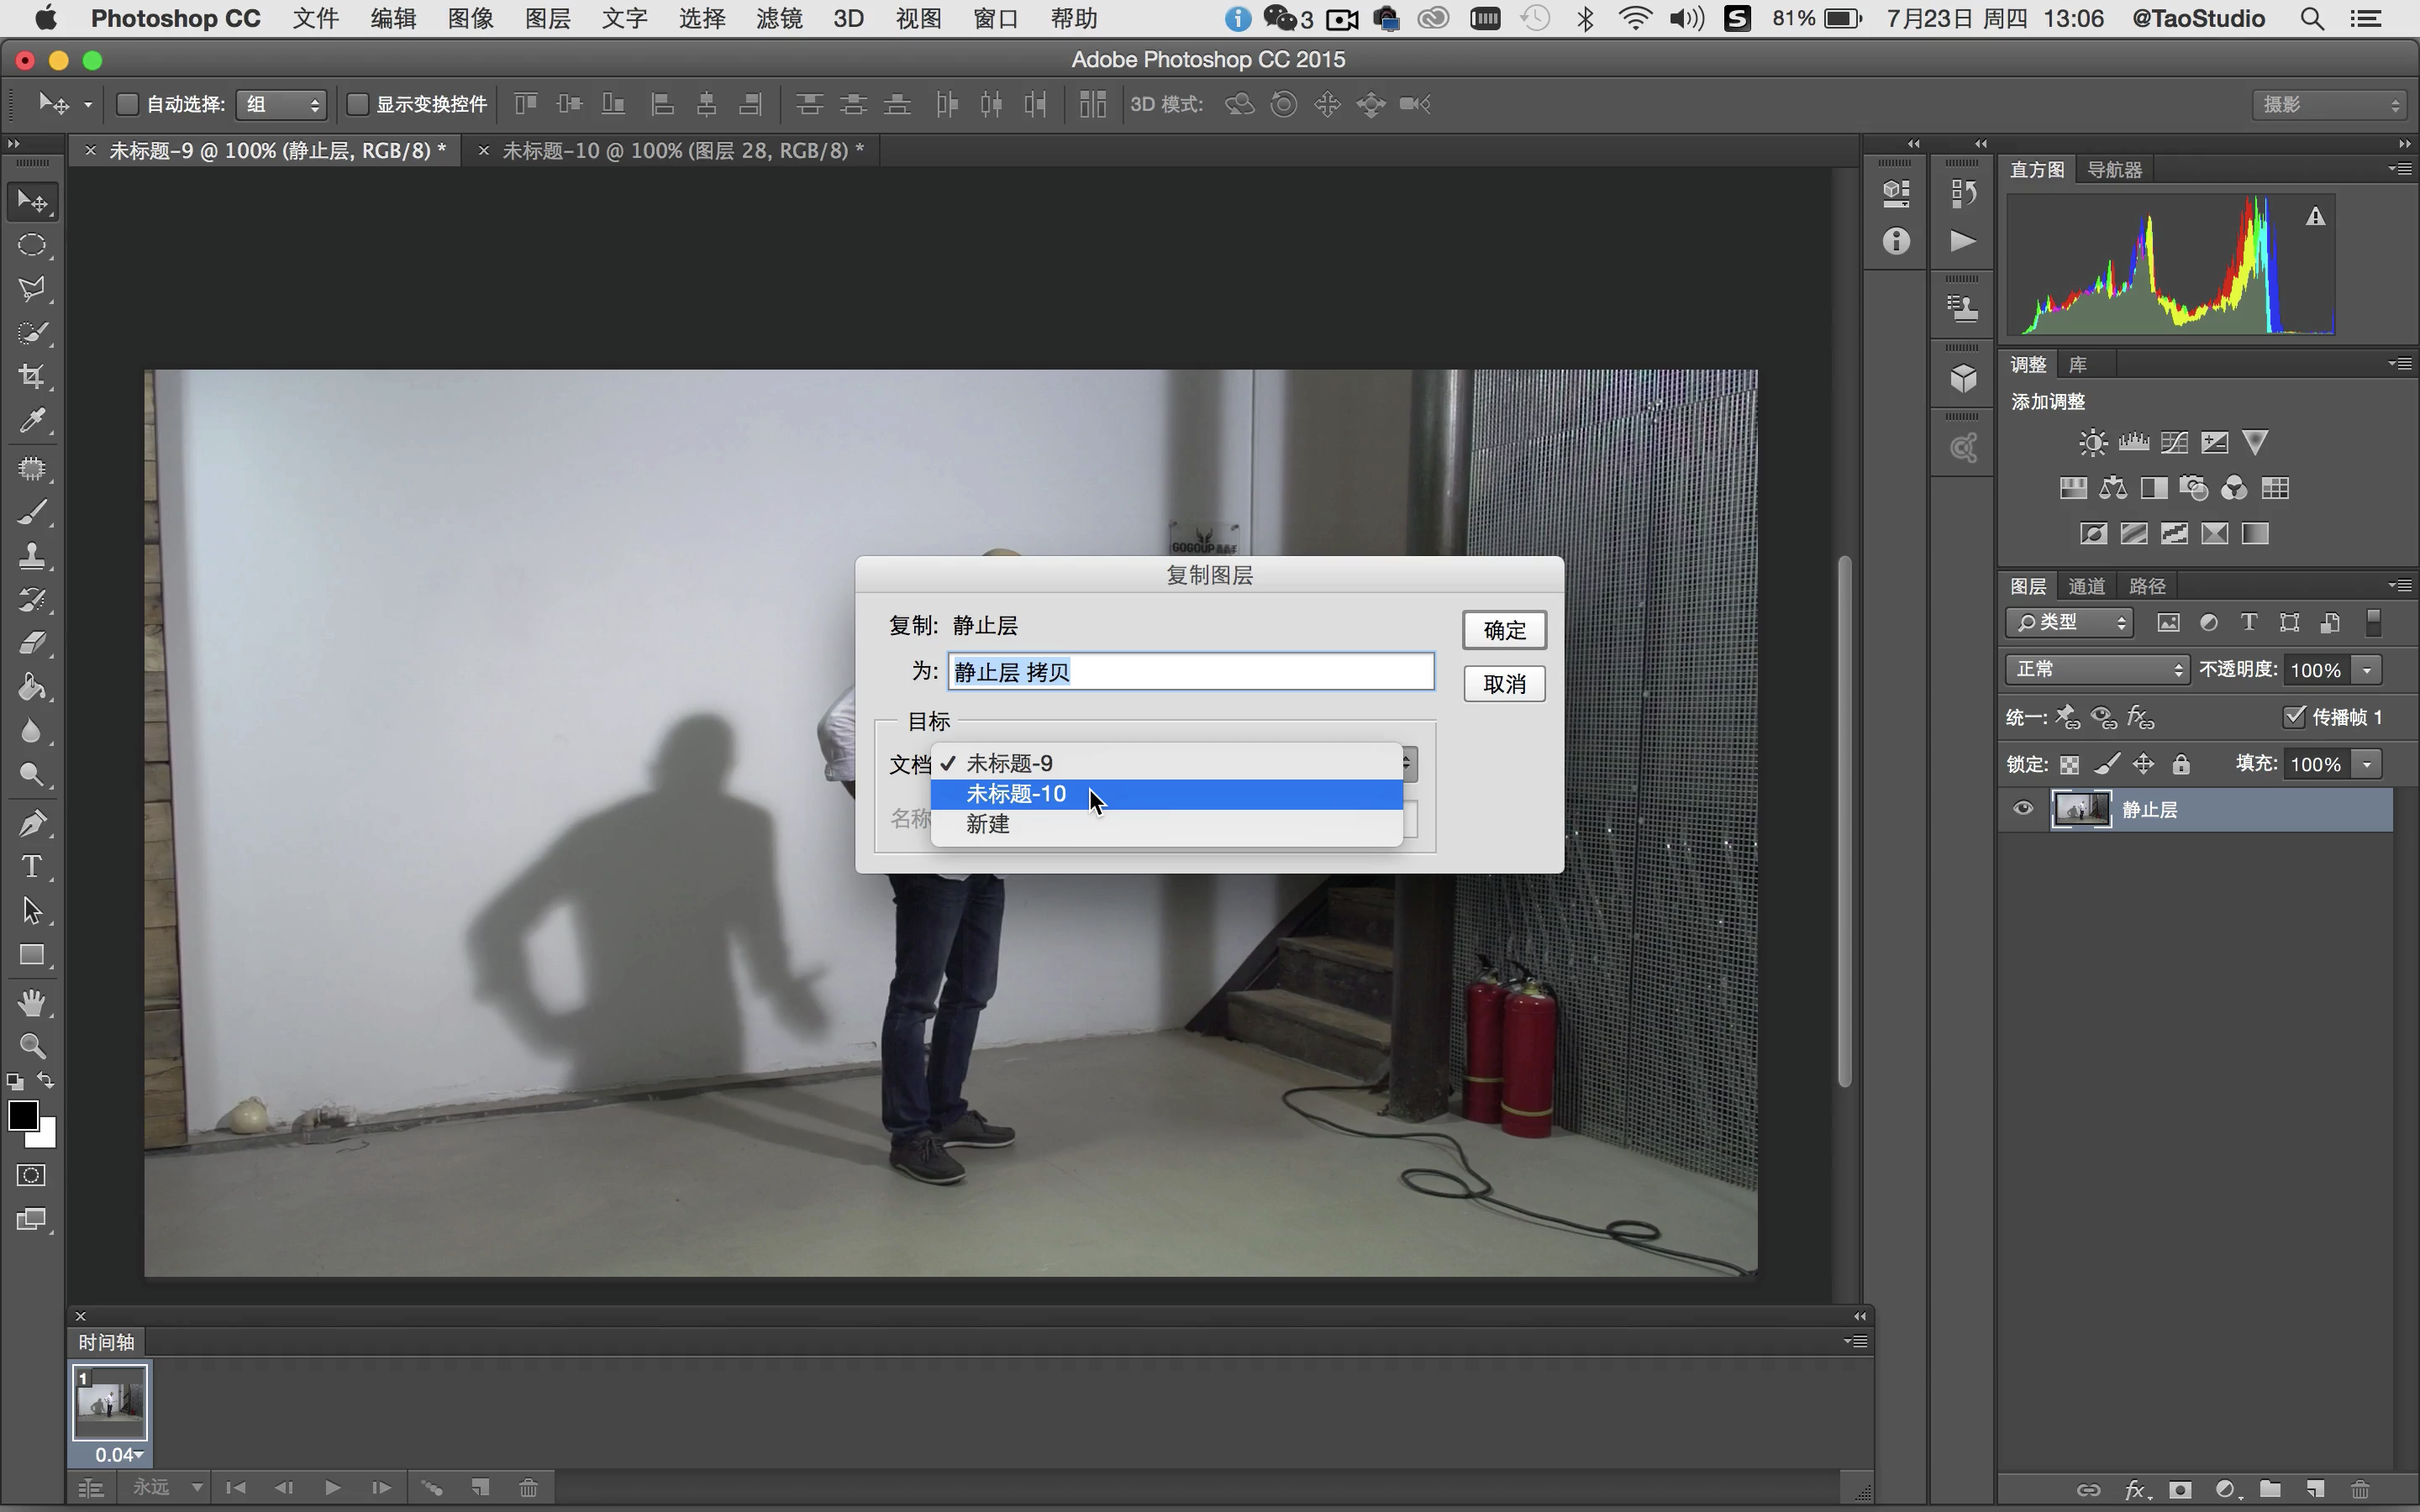Hide the 静止层 layer visibility
The height and width of the screenshot is (1512, 2420).
click(x=2023, y=809)
